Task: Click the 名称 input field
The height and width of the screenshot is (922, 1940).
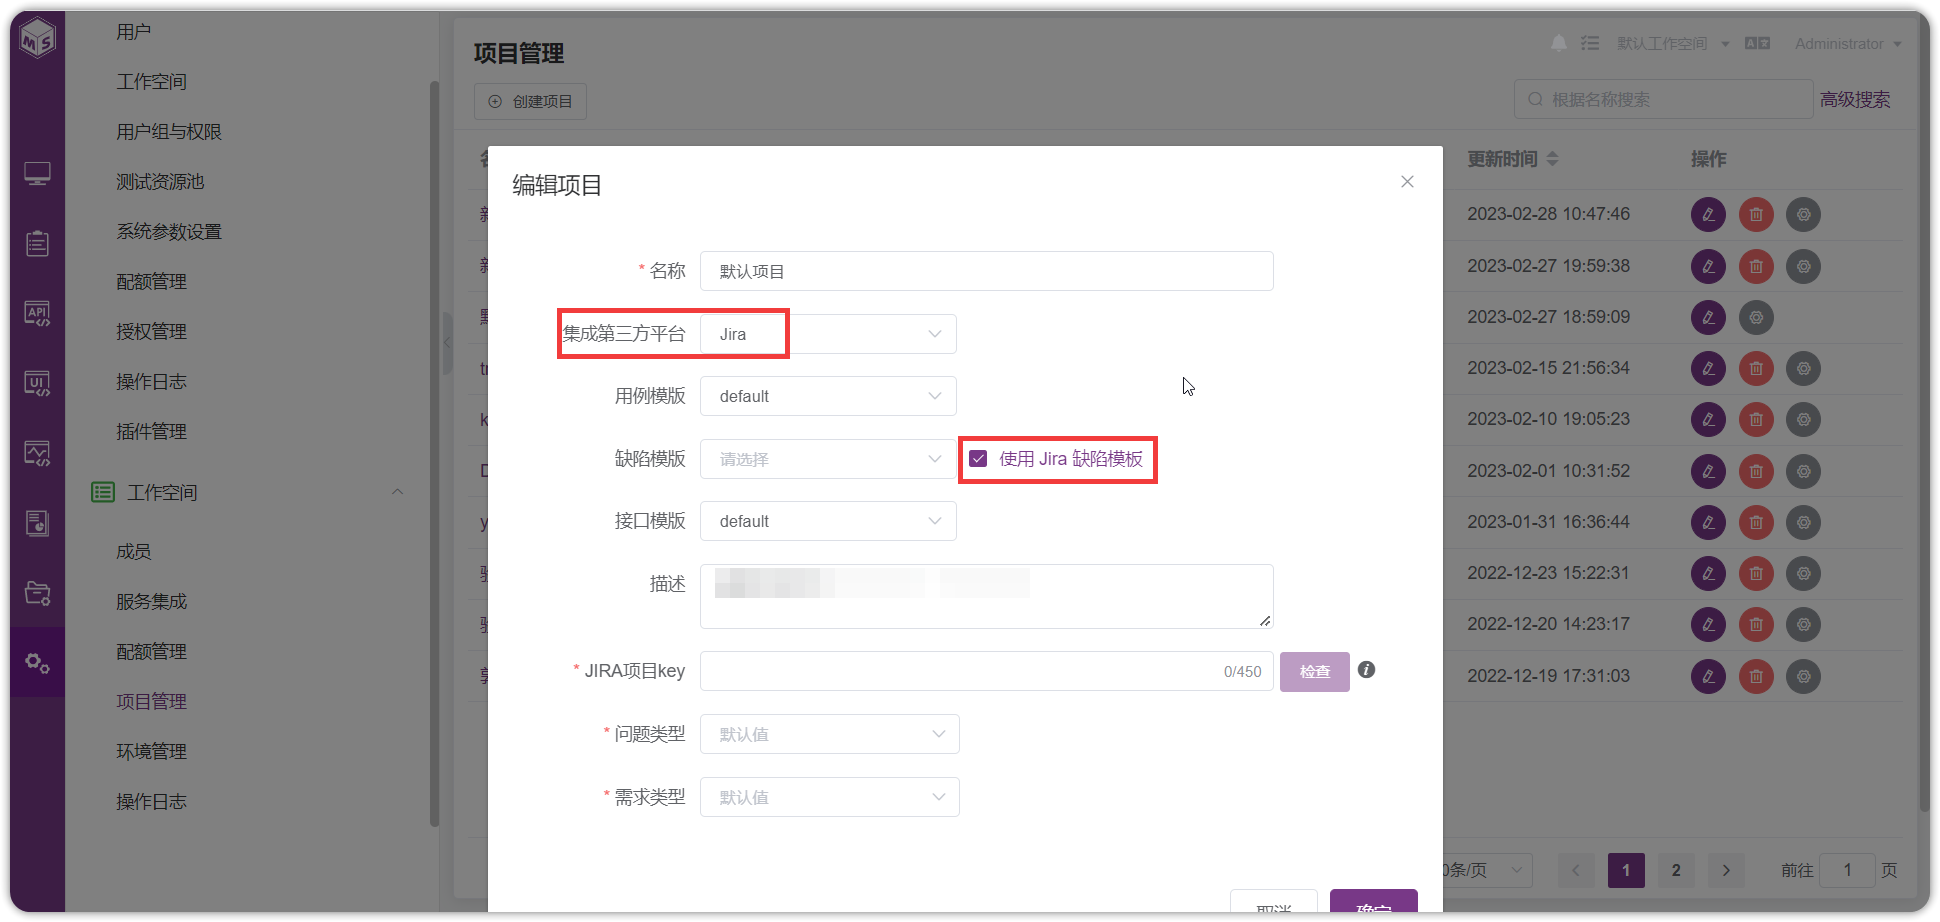Action: 987,271
